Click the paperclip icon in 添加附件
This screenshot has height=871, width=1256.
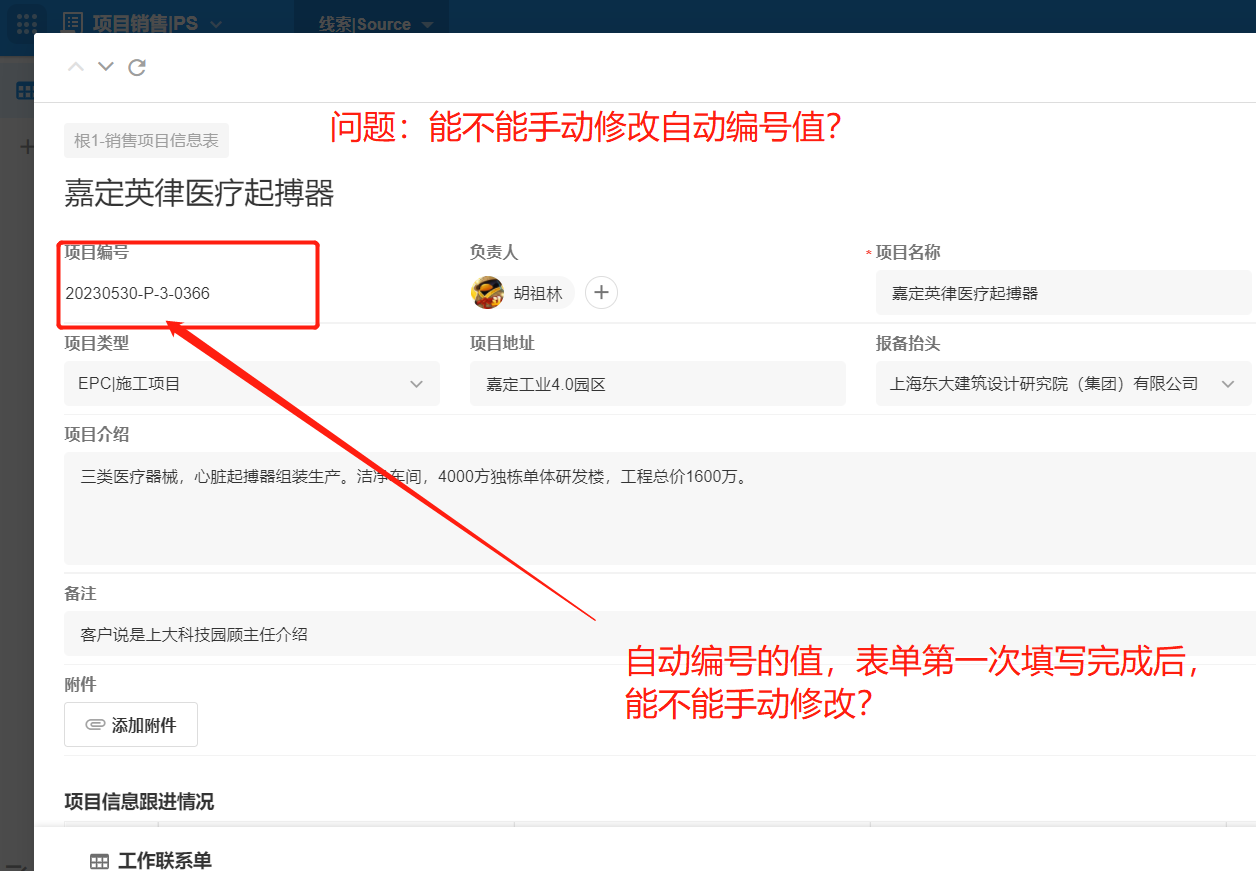tap(97, 724)
